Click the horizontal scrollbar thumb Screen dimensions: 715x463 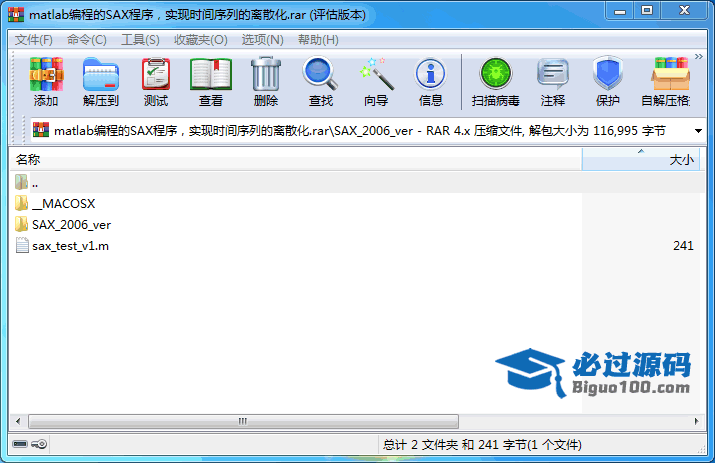(x=243, y=421)
